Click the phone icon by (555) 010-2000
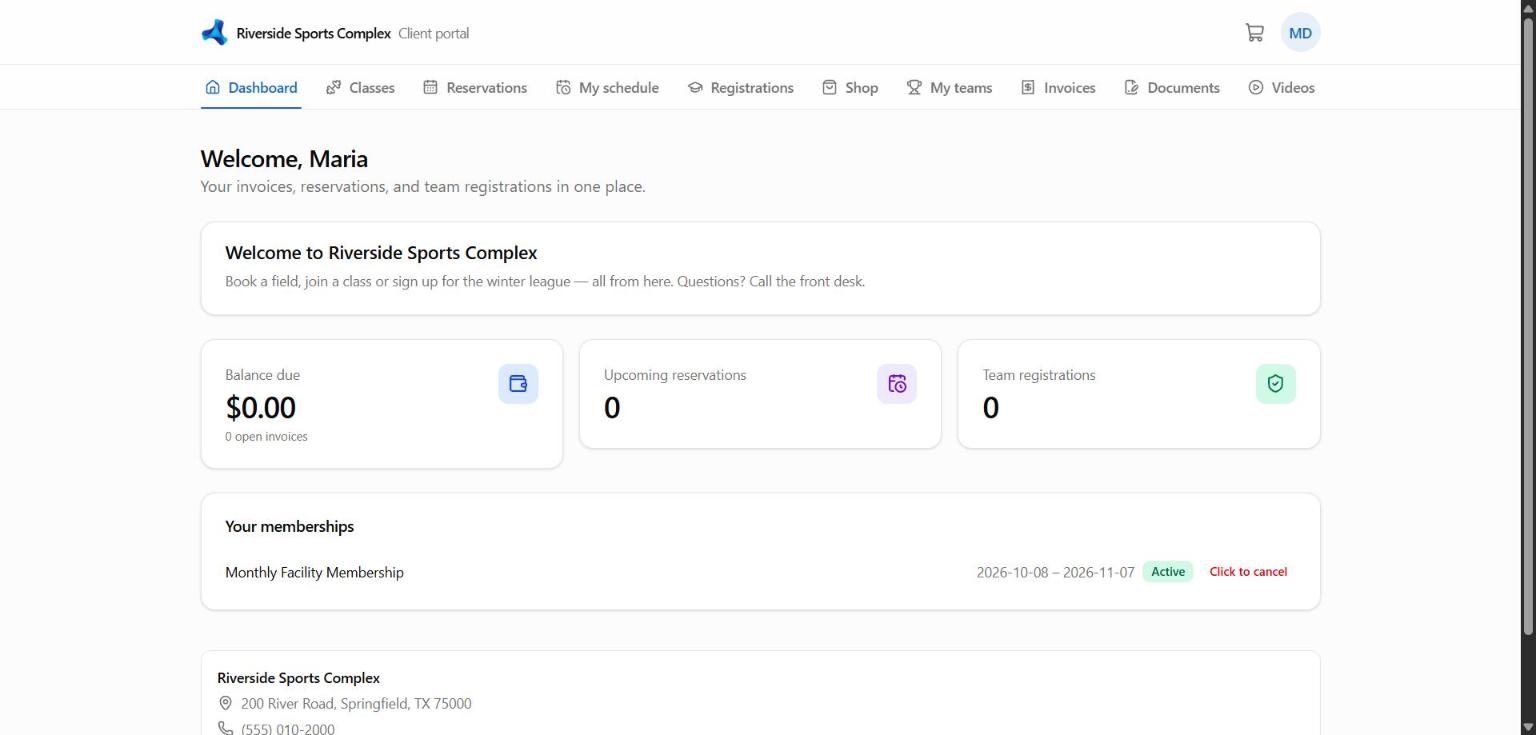The height and width of the screenshot is (735, 1536). point(225,729)
